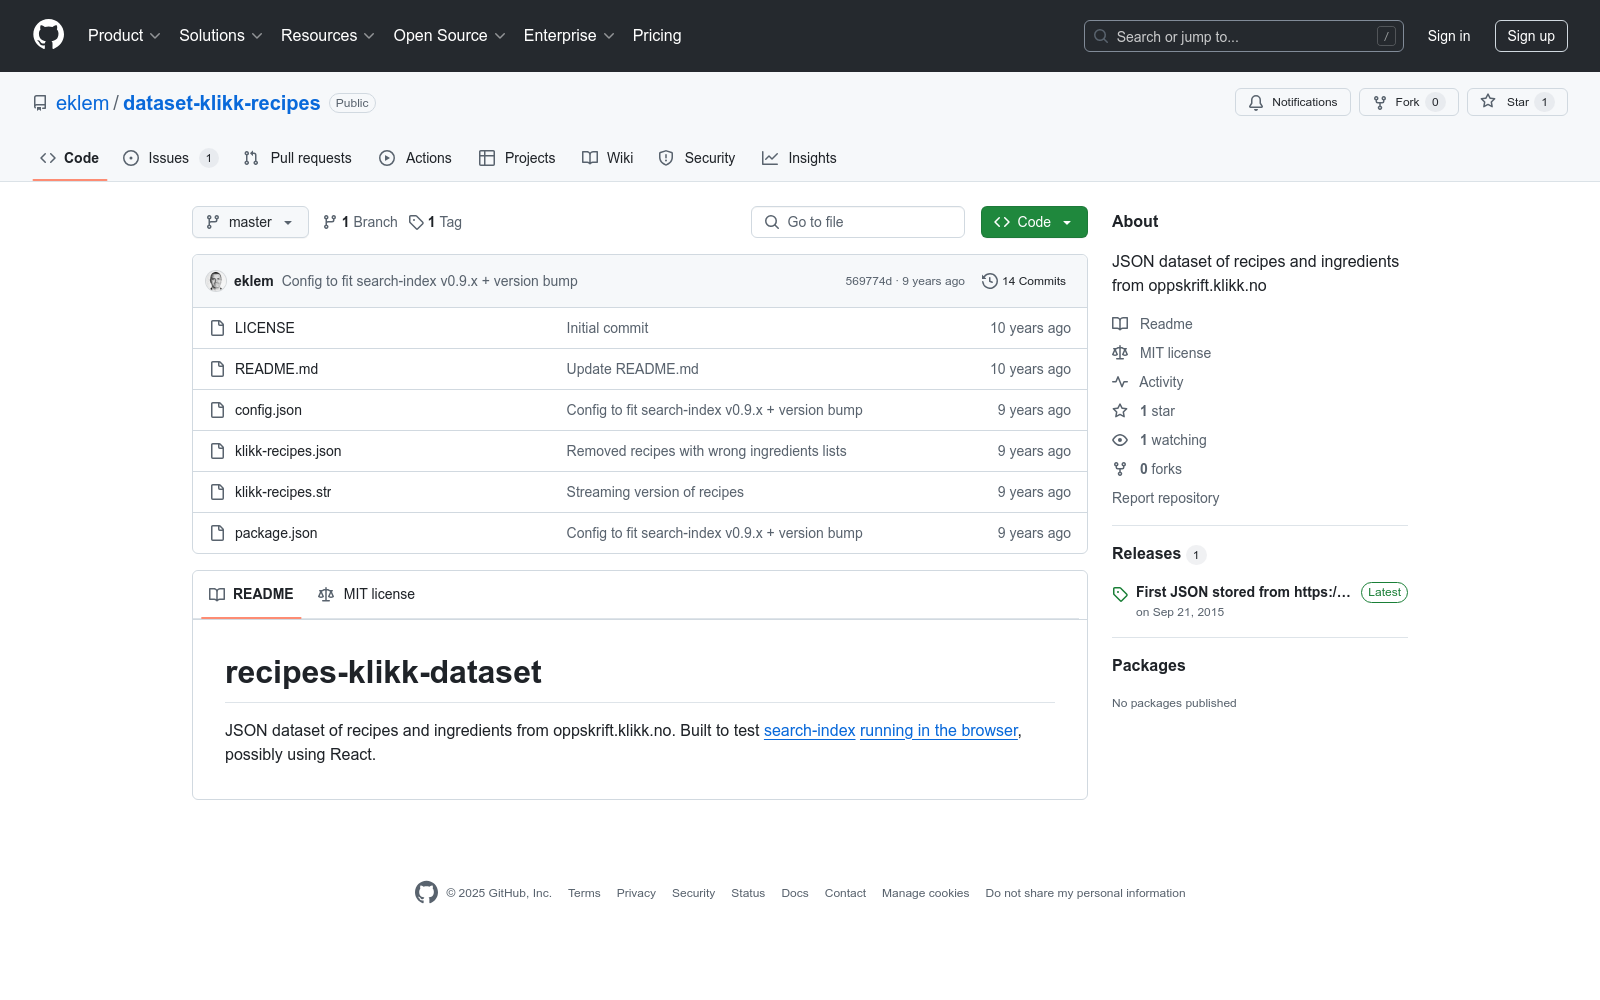Open the master branch selector
Viewport: 1600px width, 1000px height.
(250, 222)
